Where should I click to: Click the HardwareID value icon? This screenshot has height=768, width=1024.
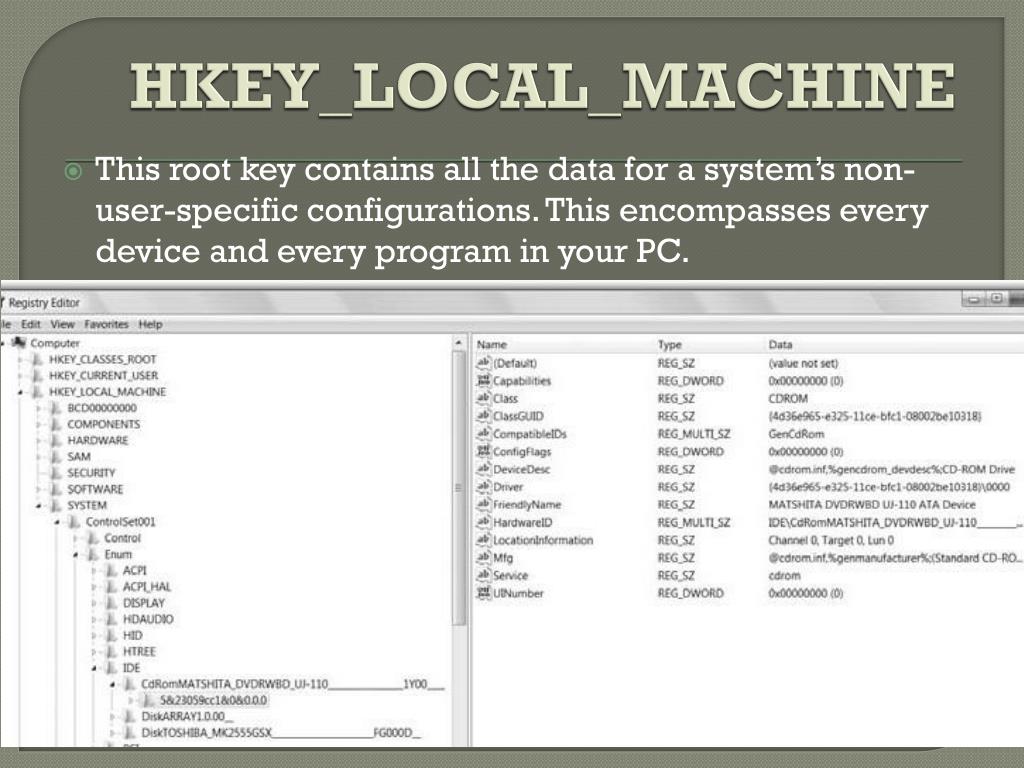[x=483, y=522]
